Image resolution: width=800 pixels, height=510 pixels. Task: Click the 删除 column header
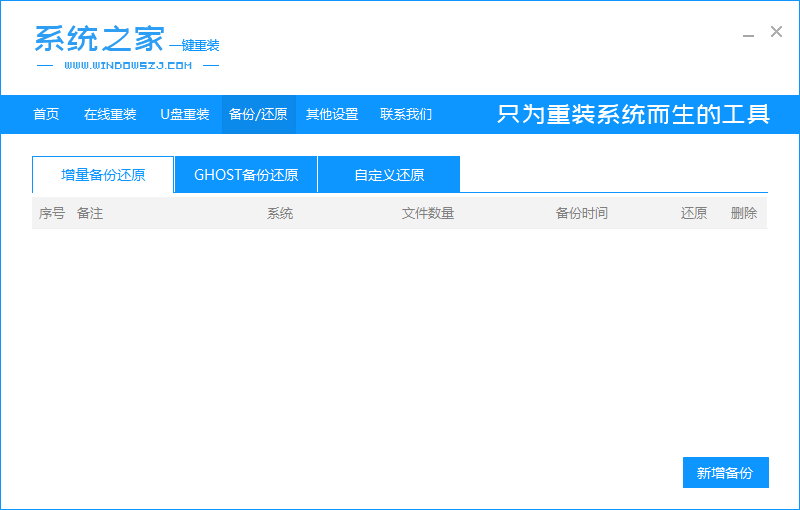coord(744,213)
